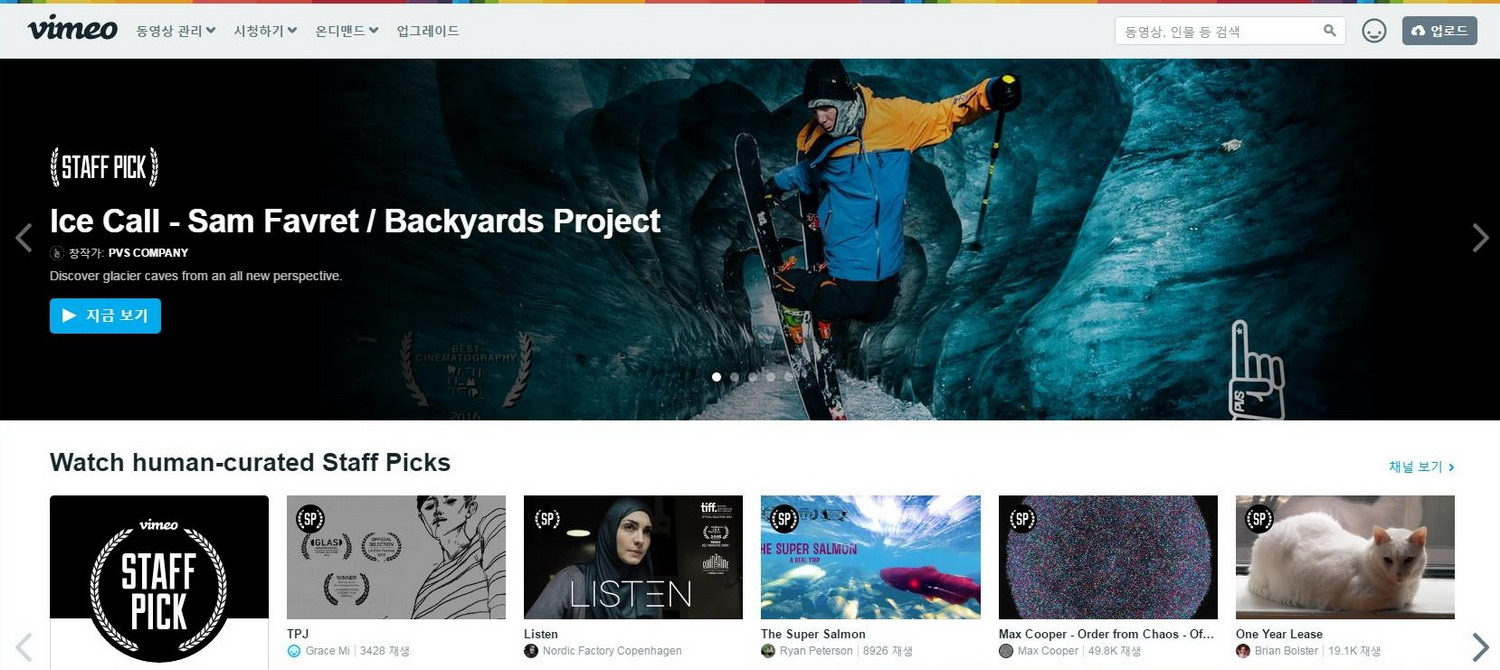This screenshot has width=1500, height=670.
Task: Open the 시청하기 dropdown menu
Action: (x=263, y=30)
